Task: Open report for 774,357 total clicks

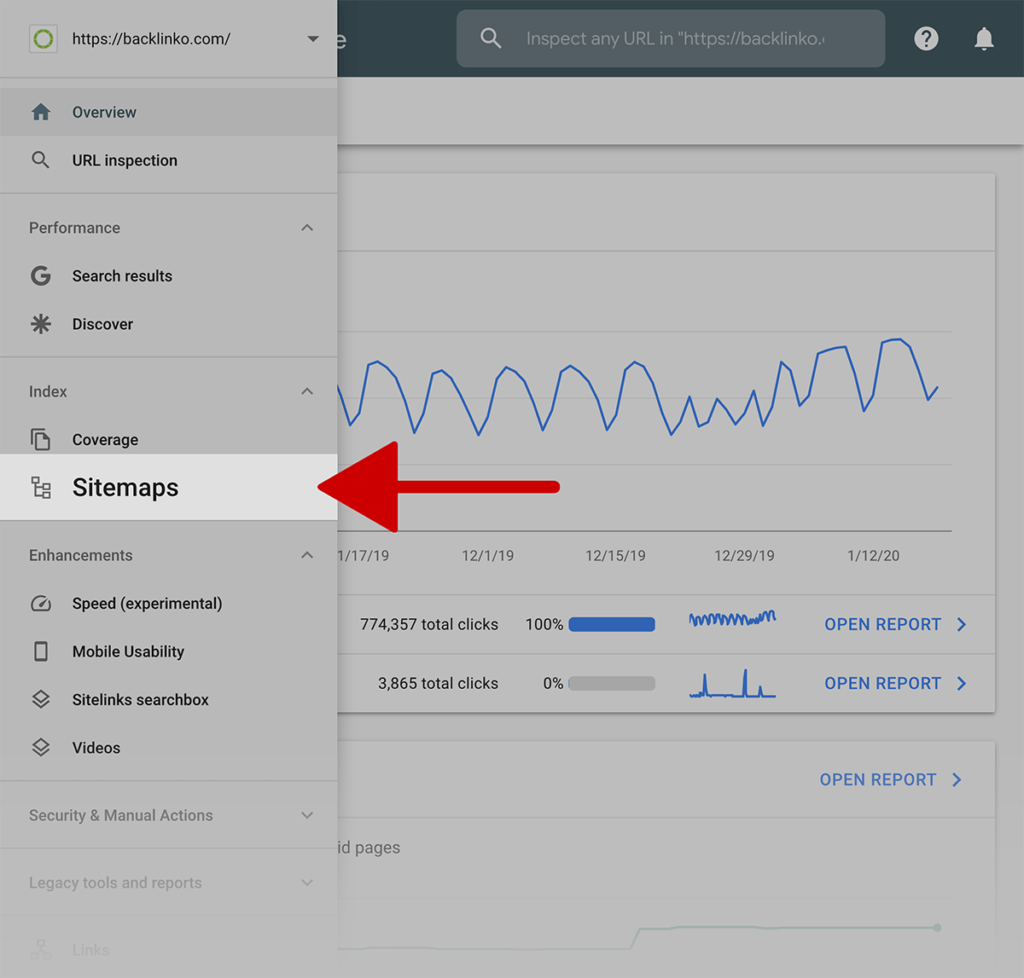Action: click(894, 624)
